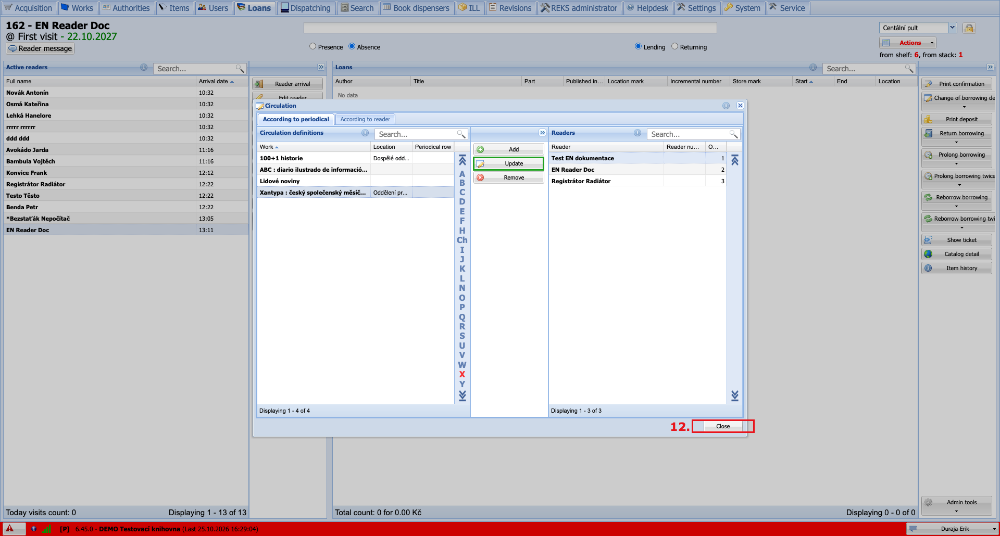
Task: Click the Update button in Circulation
Action: [x=508, y=164]
